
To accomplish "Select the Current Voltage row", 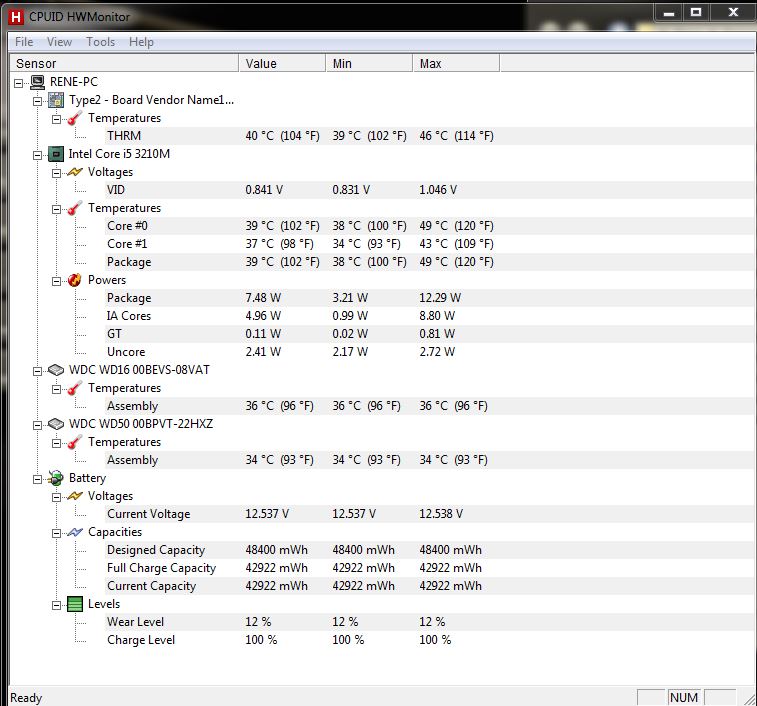I will coord(430,514).
